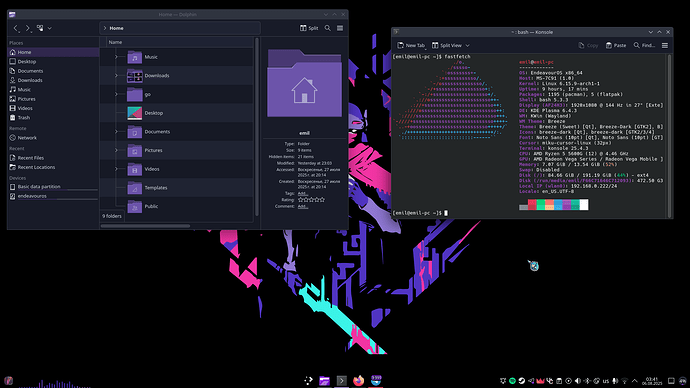Click the Spotify tray icon
This screenshot has height=388, width=690.
[x=512, y=381]
